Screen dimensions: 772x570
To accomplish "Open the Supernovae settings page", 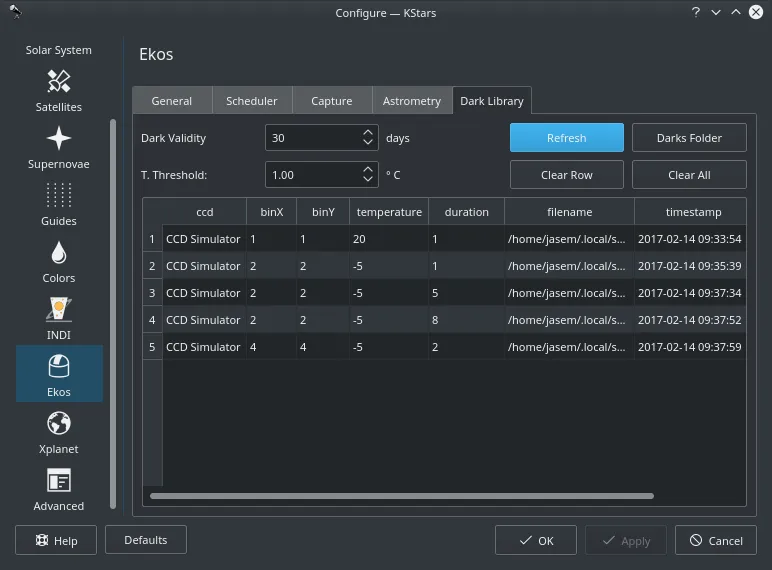I will click(59, 148).
